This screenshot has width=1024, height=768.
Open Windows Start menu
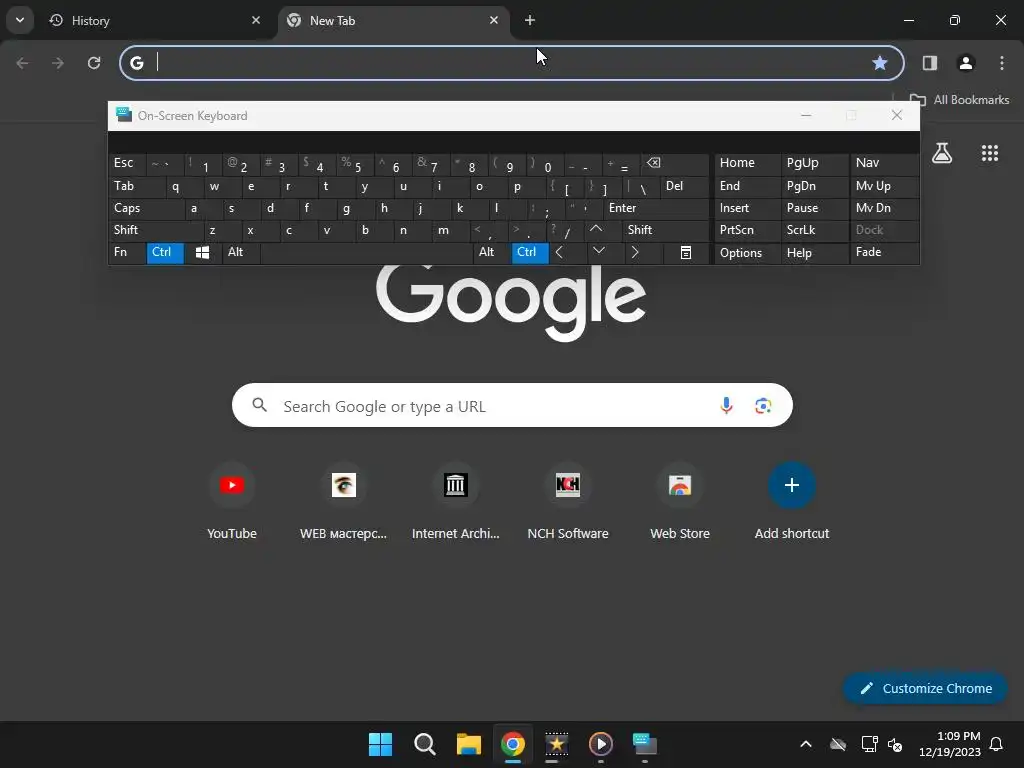pos(380,744)
